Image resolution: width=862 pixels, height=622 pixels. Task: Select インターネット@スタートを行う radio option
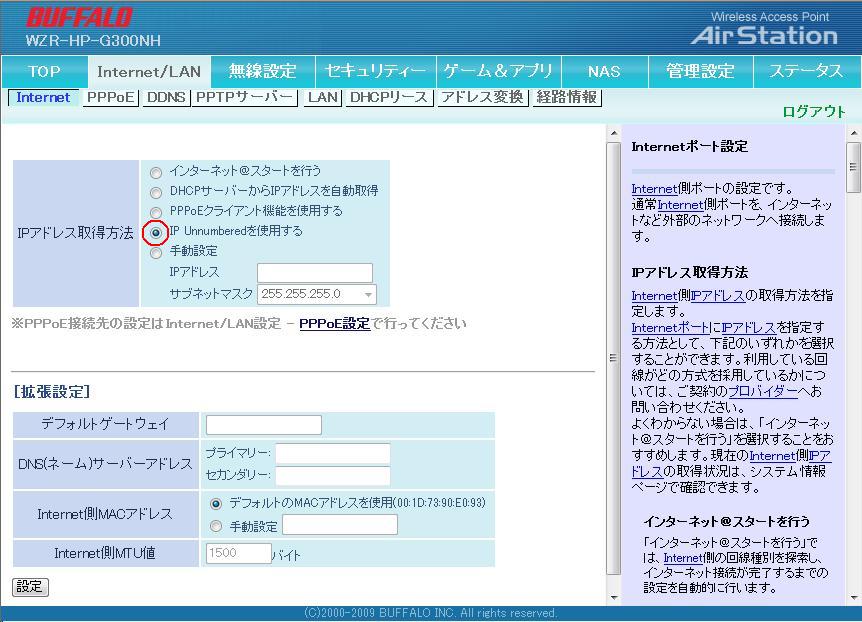click(156, 172)
